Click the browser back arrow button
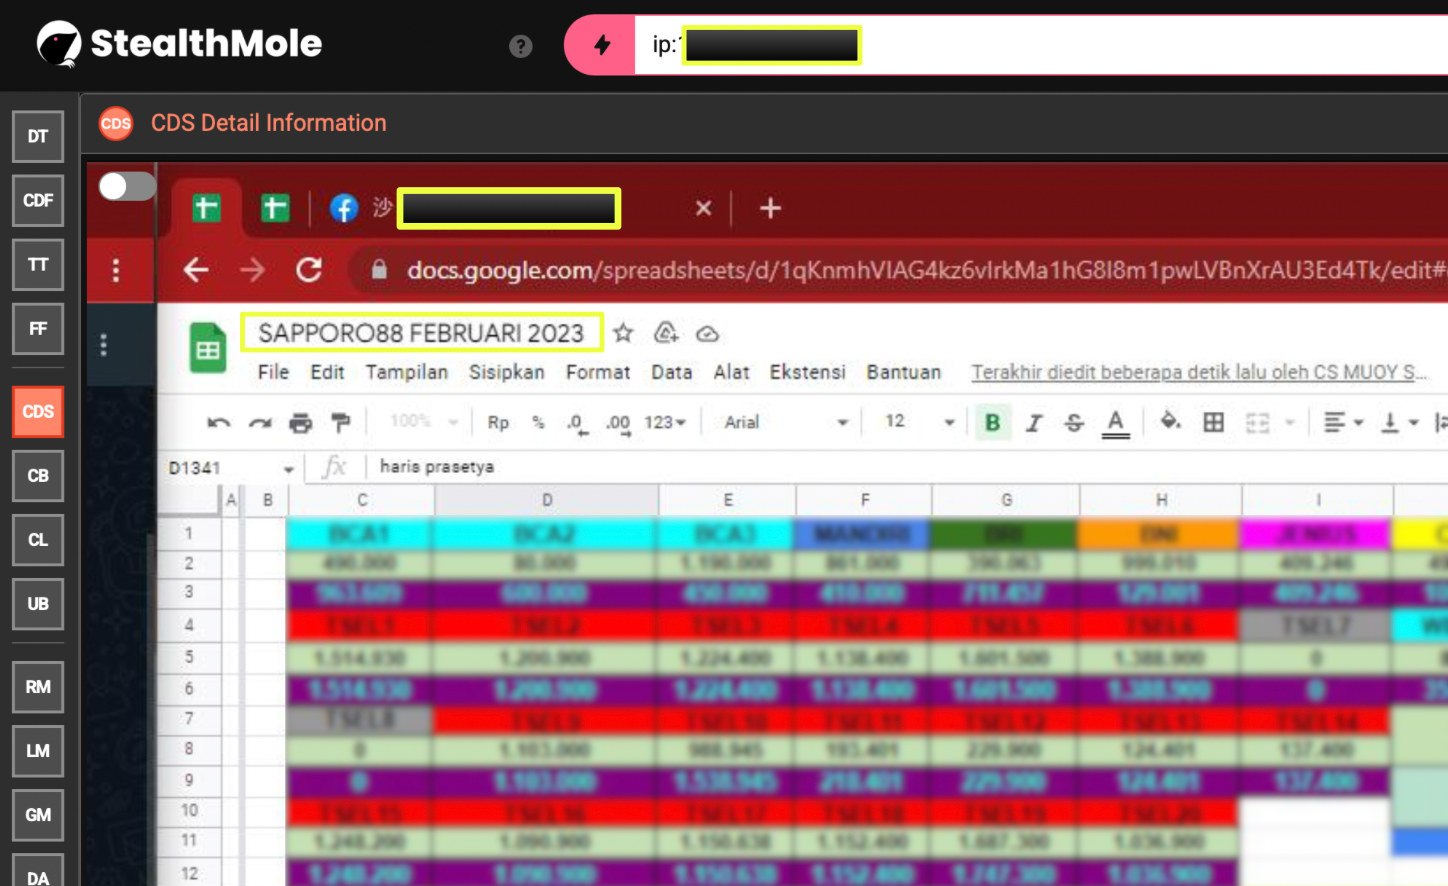This screenshot has width=1448, height=886. 196,270
